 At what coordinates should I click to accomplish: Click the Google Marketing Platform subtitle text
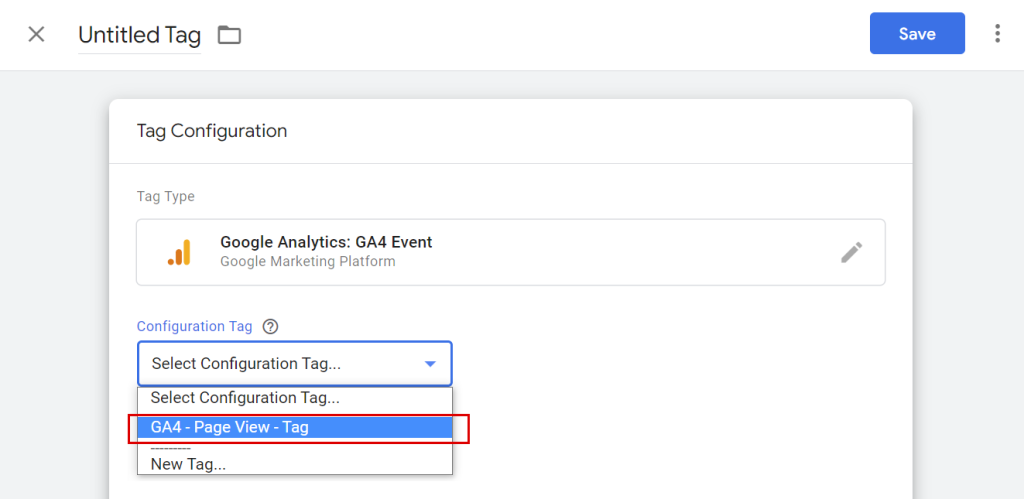pos(307,262)
